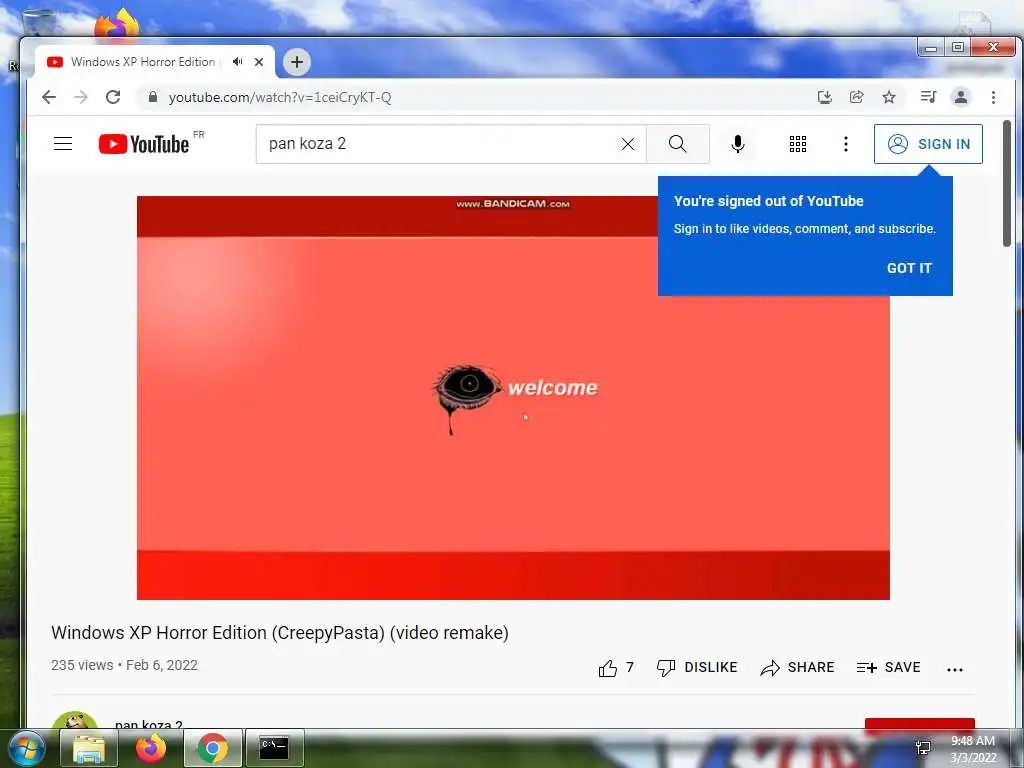Click the YouTube logo
This screenshot has height=768, width=1024.
(144, 144)
